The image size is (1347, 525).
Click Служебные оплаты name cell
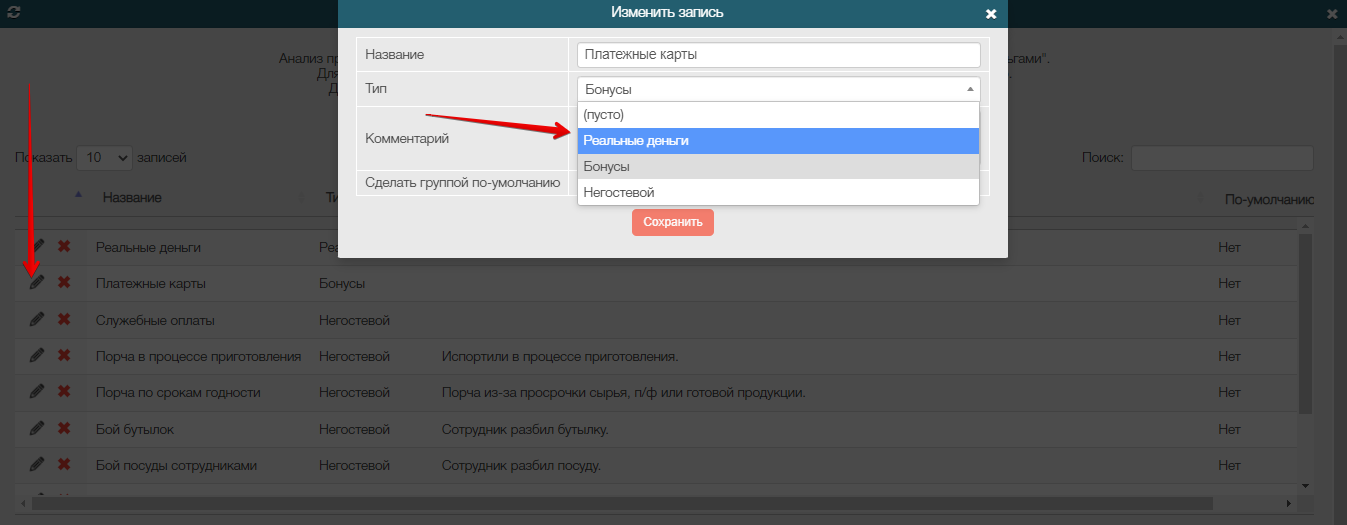click(x=155, y=320)
